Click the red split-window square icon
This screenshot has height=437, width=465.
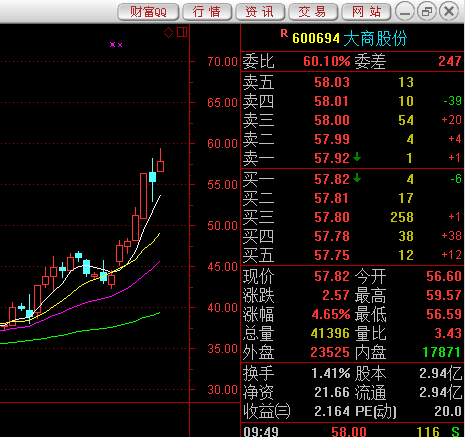pos(182,32)
